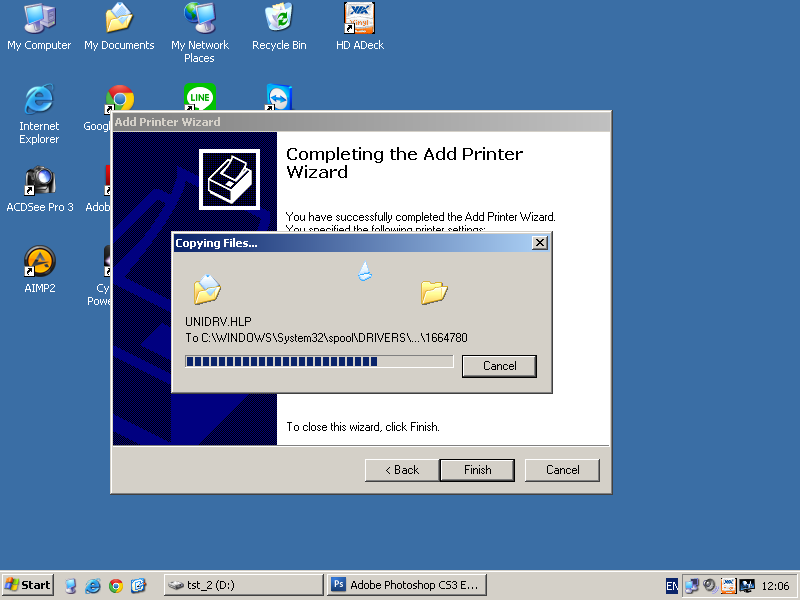
Task: Click display monitor tray icon
Action: click(x=746, y=585)
